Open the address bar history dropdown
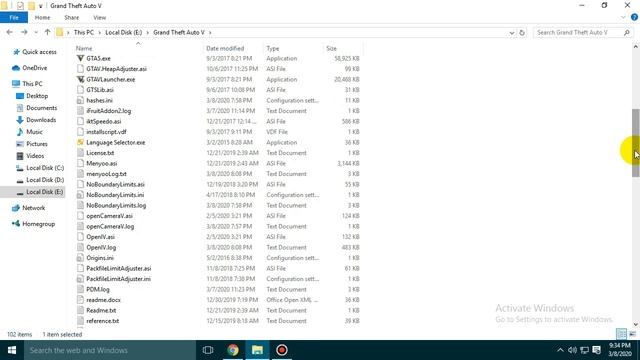640x360 pixels. coord(512,33)
